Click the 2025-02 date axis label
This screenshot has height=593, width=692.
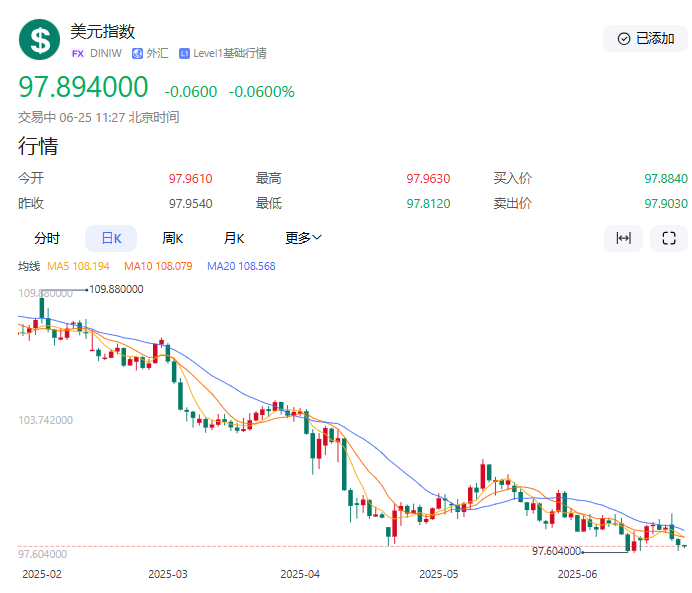[x=42, y=574]
